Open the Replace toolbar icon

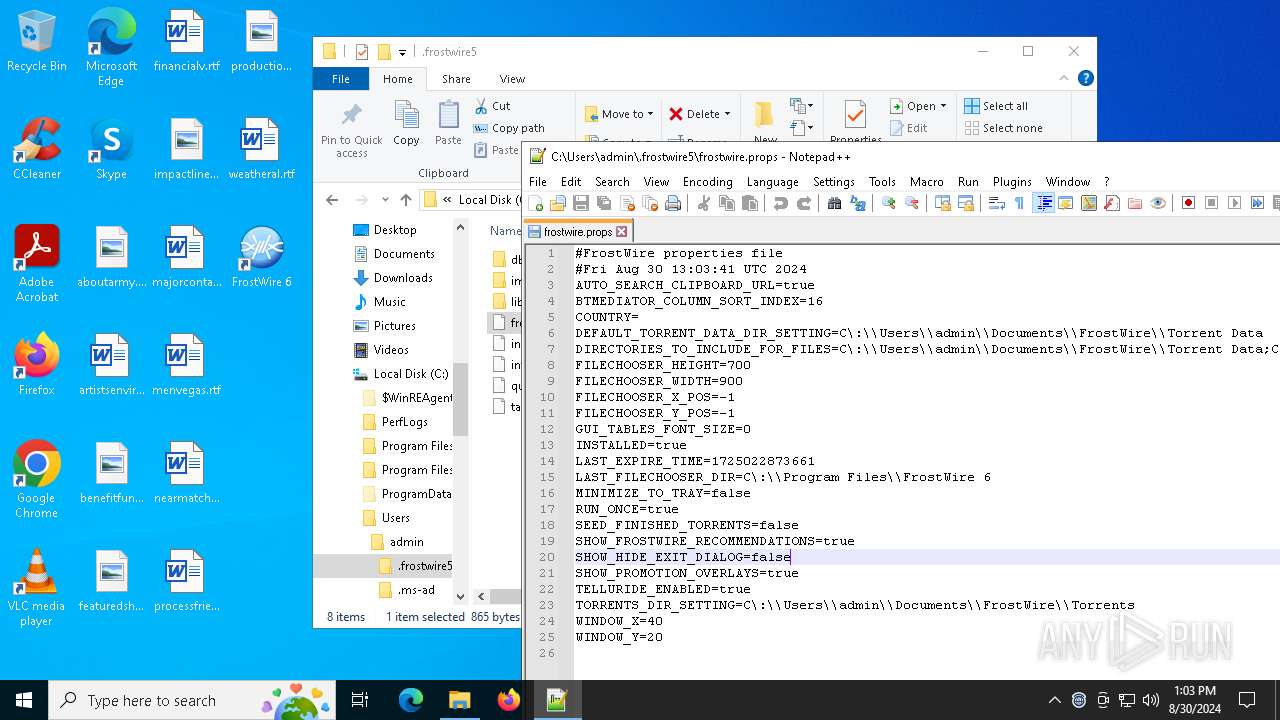[858, 203]
